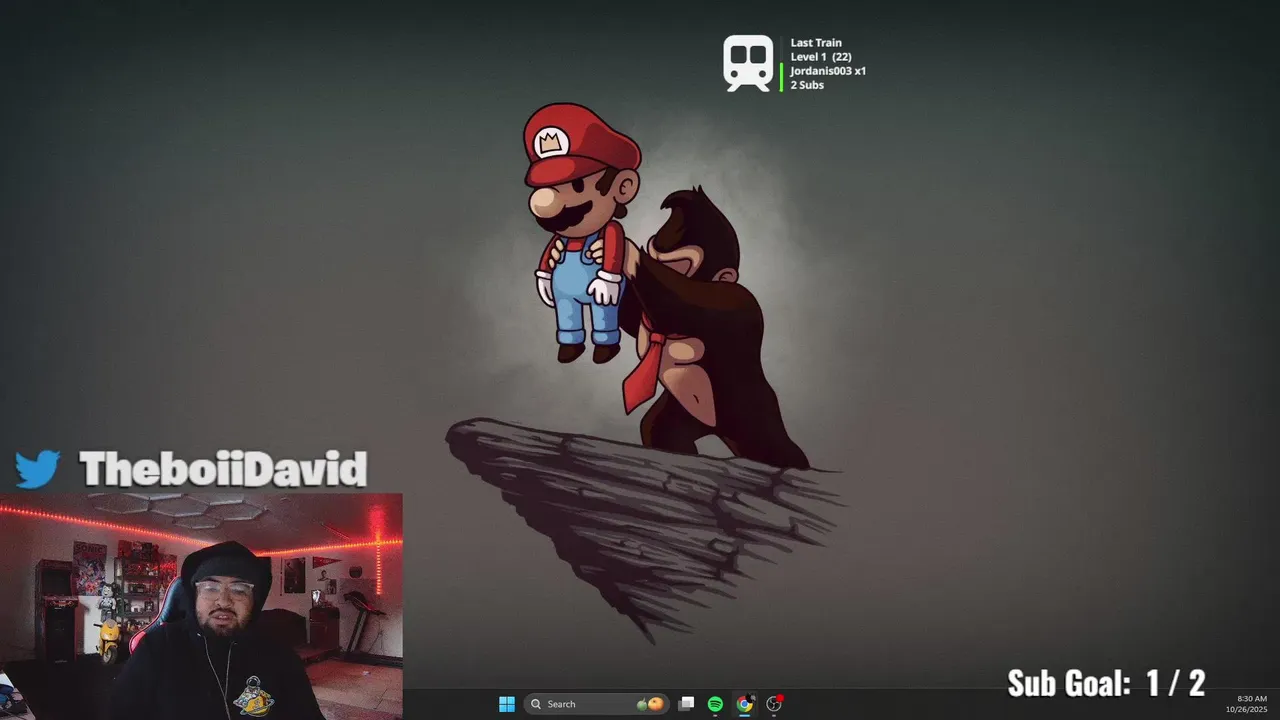
Task: Open Task View on the taskbar
Action: (x=686, y=704)
